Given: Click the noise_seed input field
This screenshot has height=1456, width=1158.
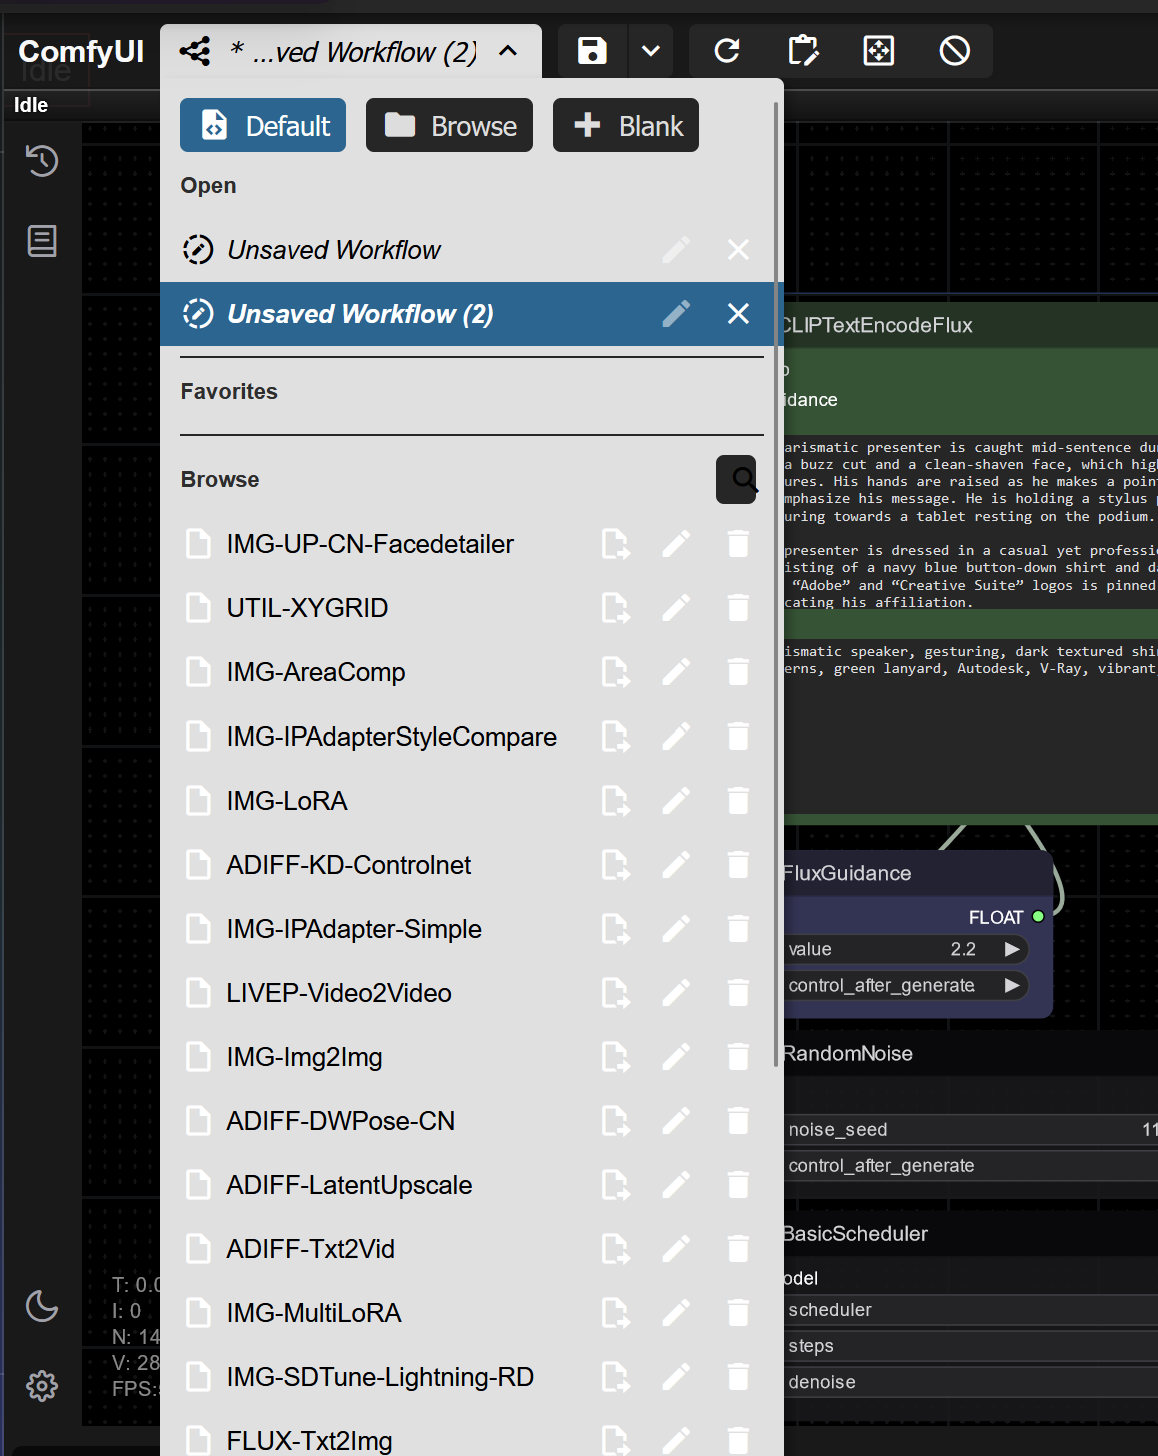Looking at the screenshot, I should (x=950, y=1129).
